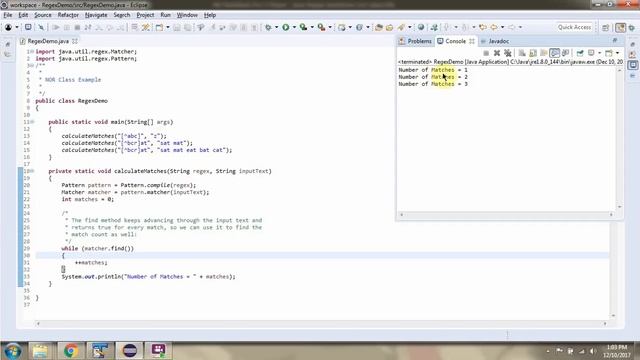Open the Refactor menu
The height and width of the screenshot is (360, 640).
(68, 15)
